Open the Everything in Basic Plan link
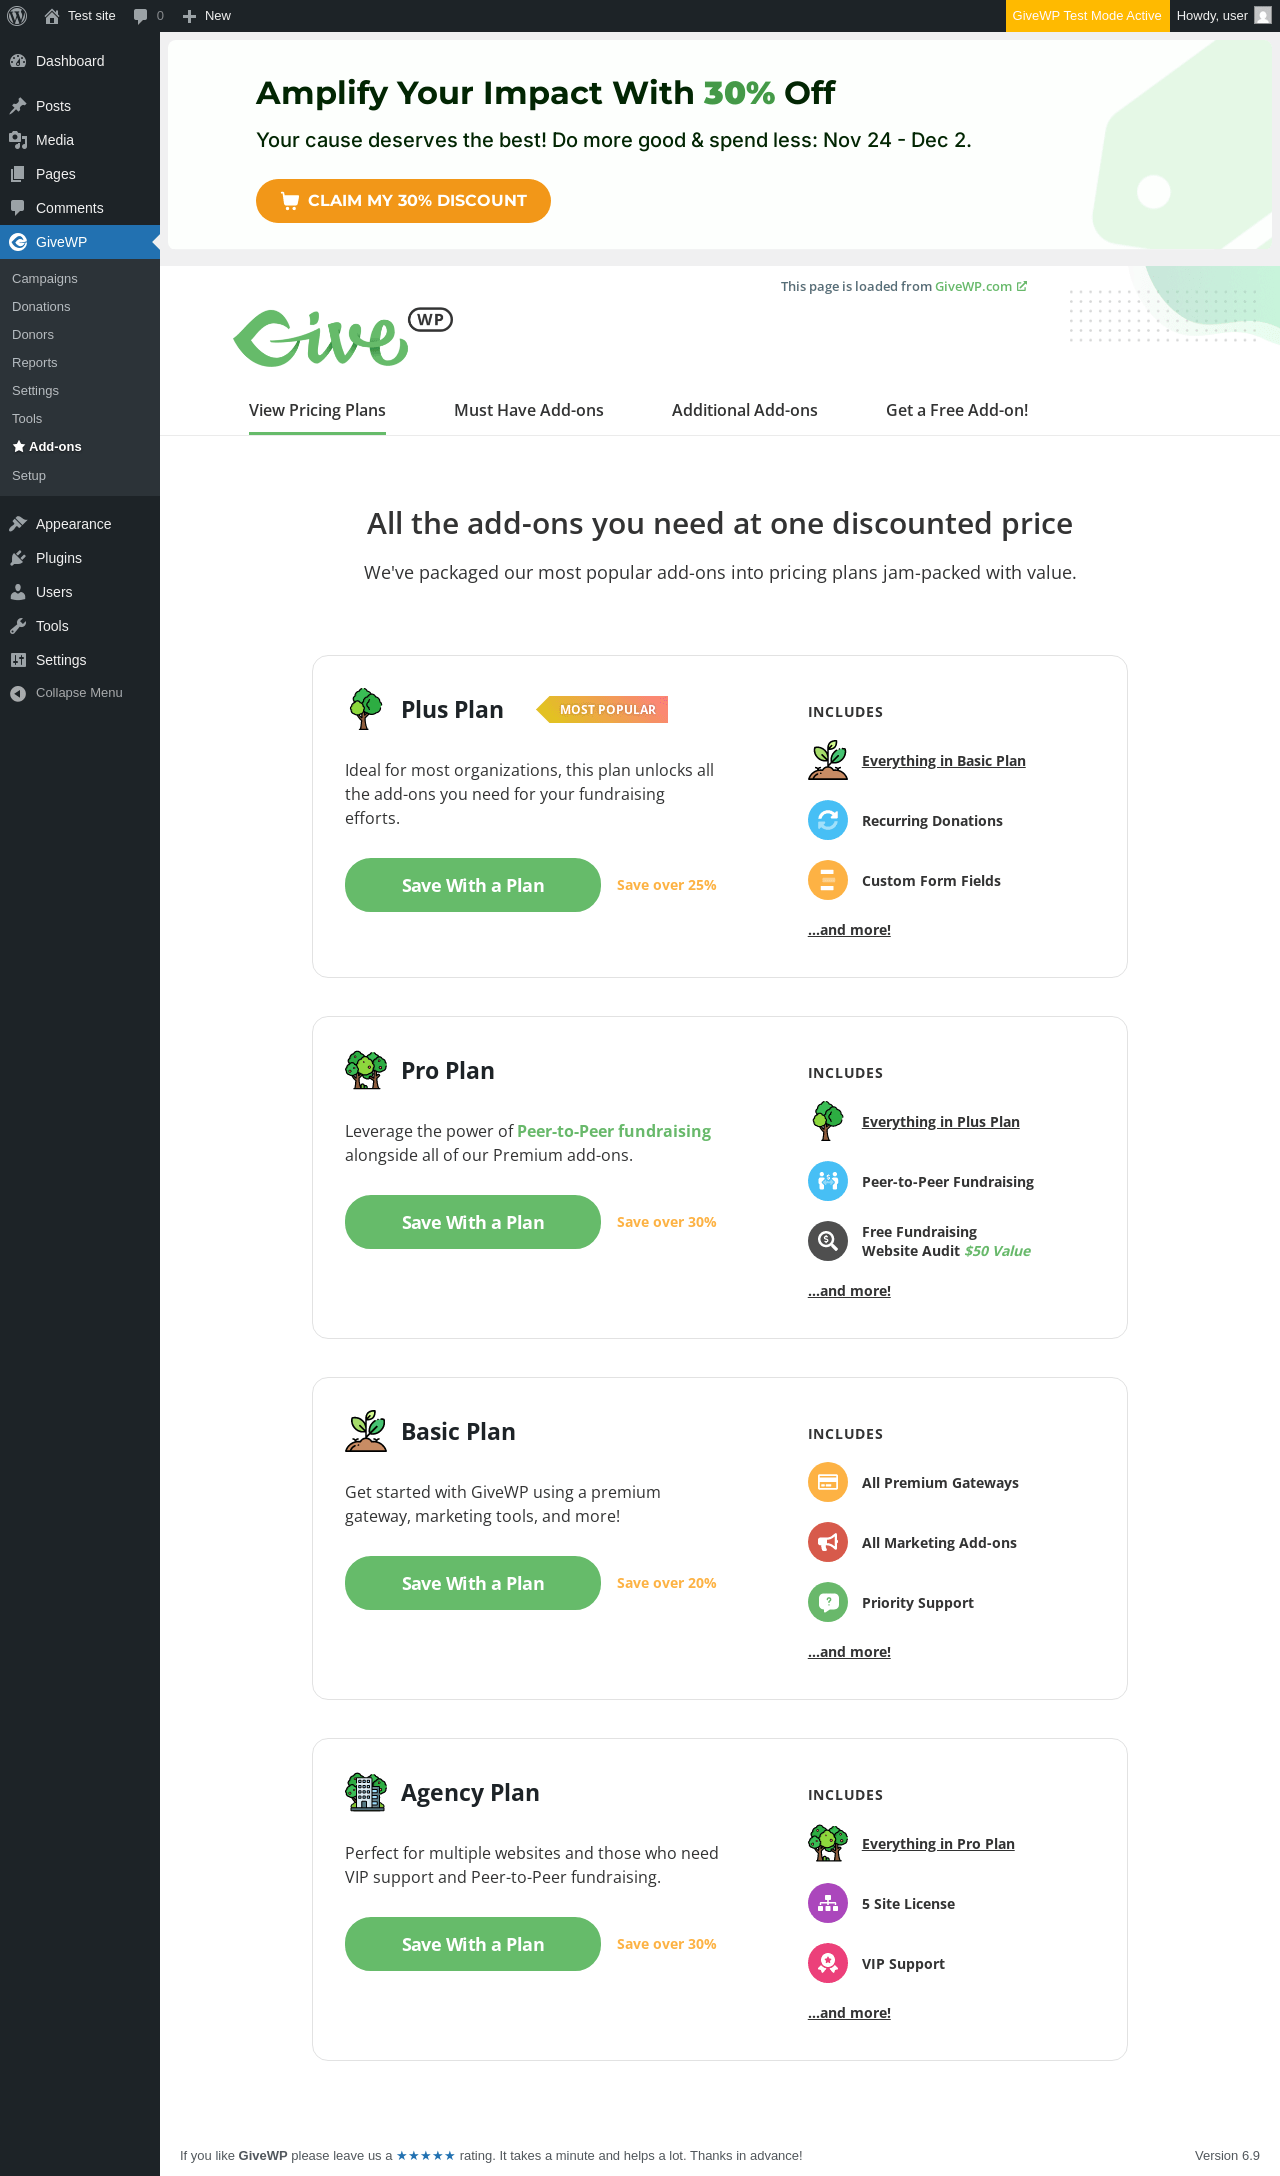Viewport: 1280px width, 2176px height. click(944, 761)
